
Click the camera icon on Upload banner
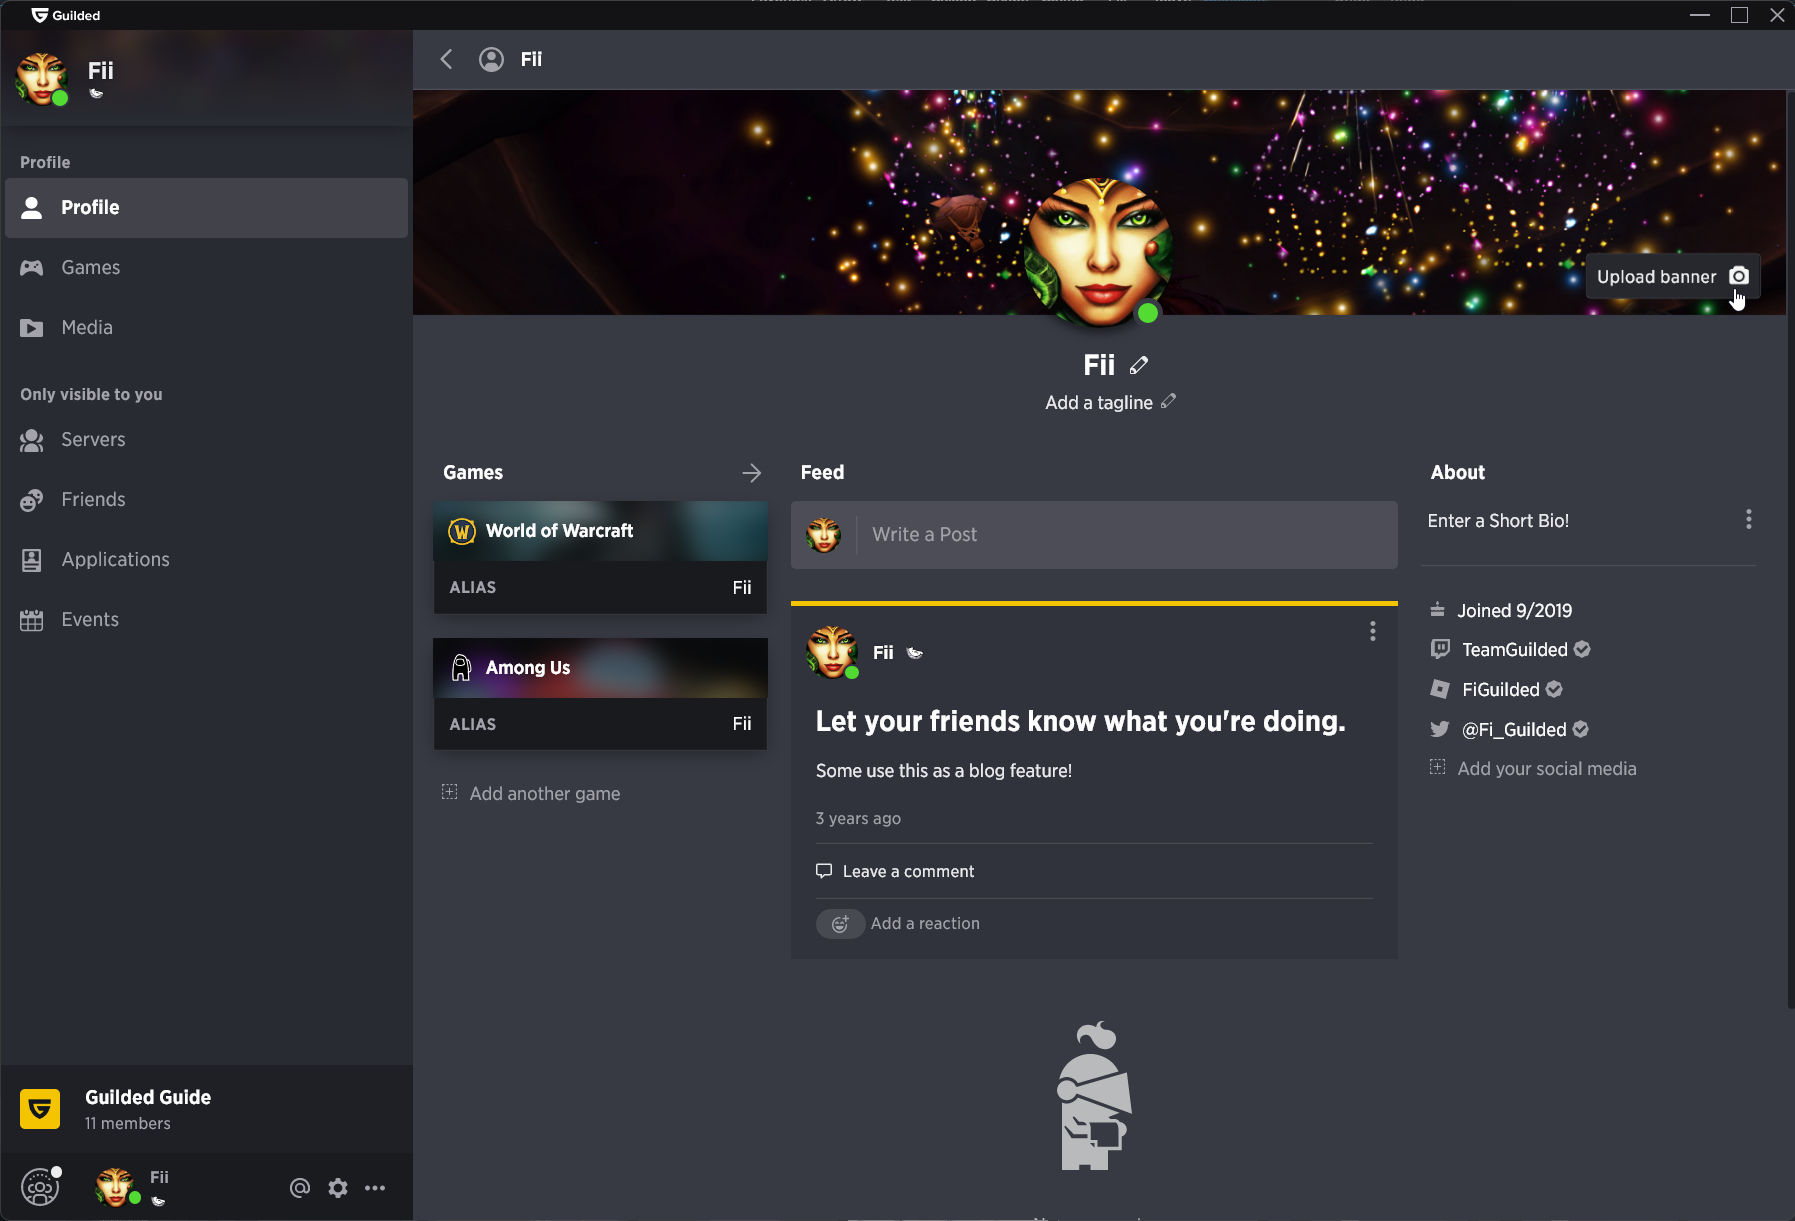pos(1739,276)
